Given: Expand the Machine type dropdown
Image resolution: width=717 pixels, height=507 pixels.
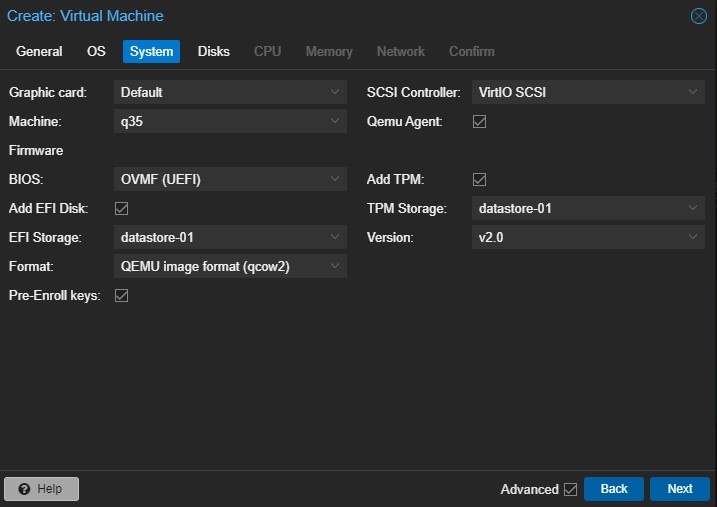Looking at the screenshot, I should click(x=230, y=121).
